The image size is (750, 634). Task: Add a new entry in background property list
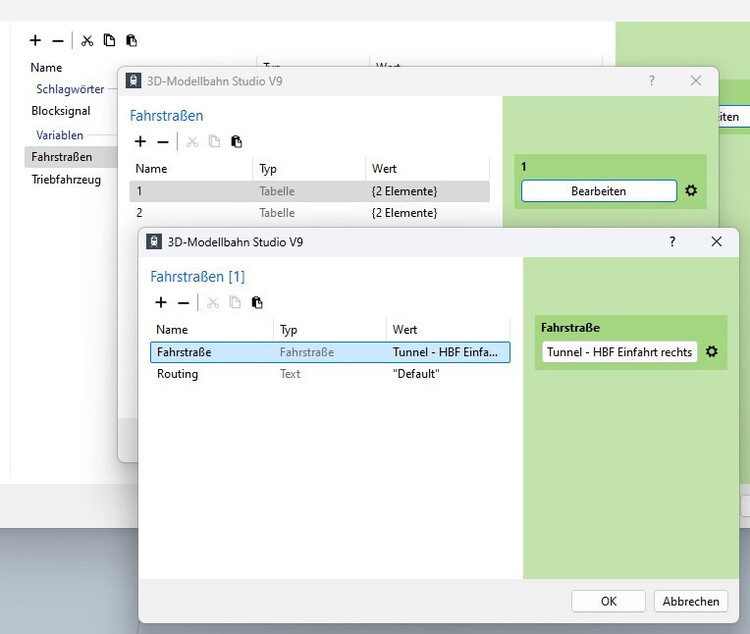coord(35,41)
